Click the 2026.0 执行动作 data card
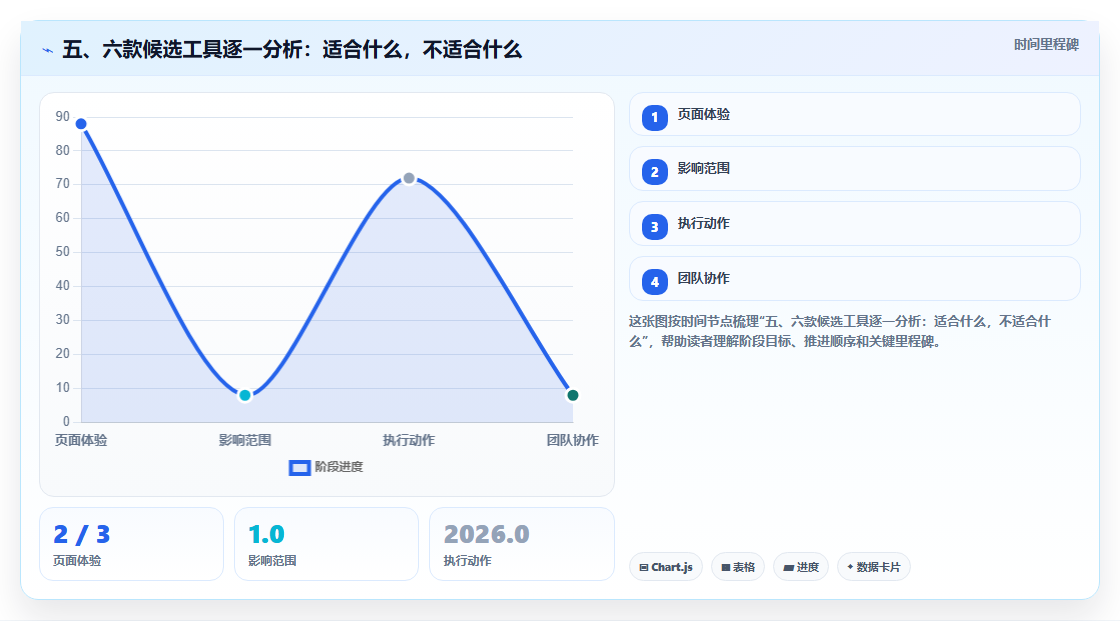1120x621 pixels. pyautogui.click(x=522, y=545)
